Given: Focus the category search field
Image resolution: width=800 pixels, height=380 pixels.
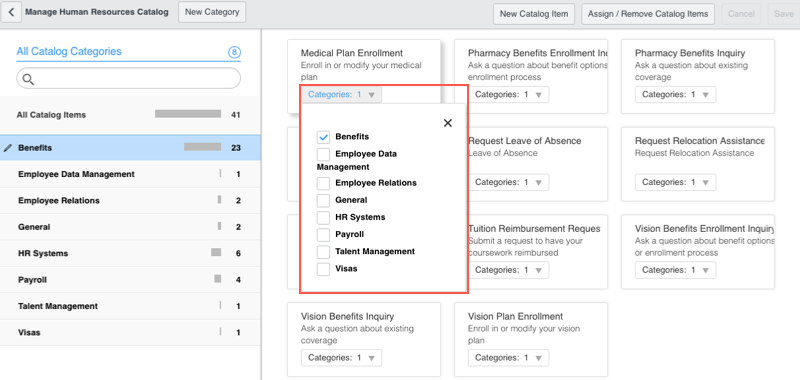Looking at the screenshot, I should [x=129, y=79].
